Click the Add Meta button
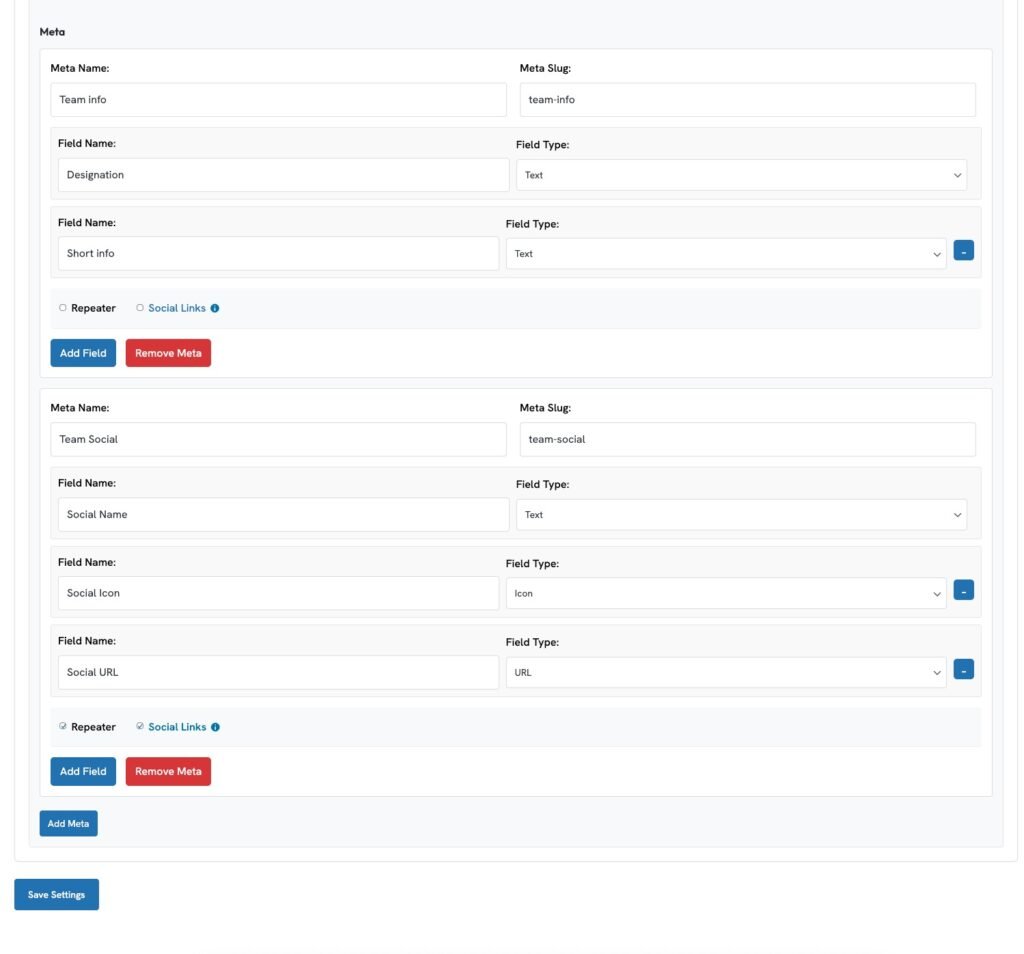Image resolution: width=1024 pixels, height=954 pixels. 68,823
